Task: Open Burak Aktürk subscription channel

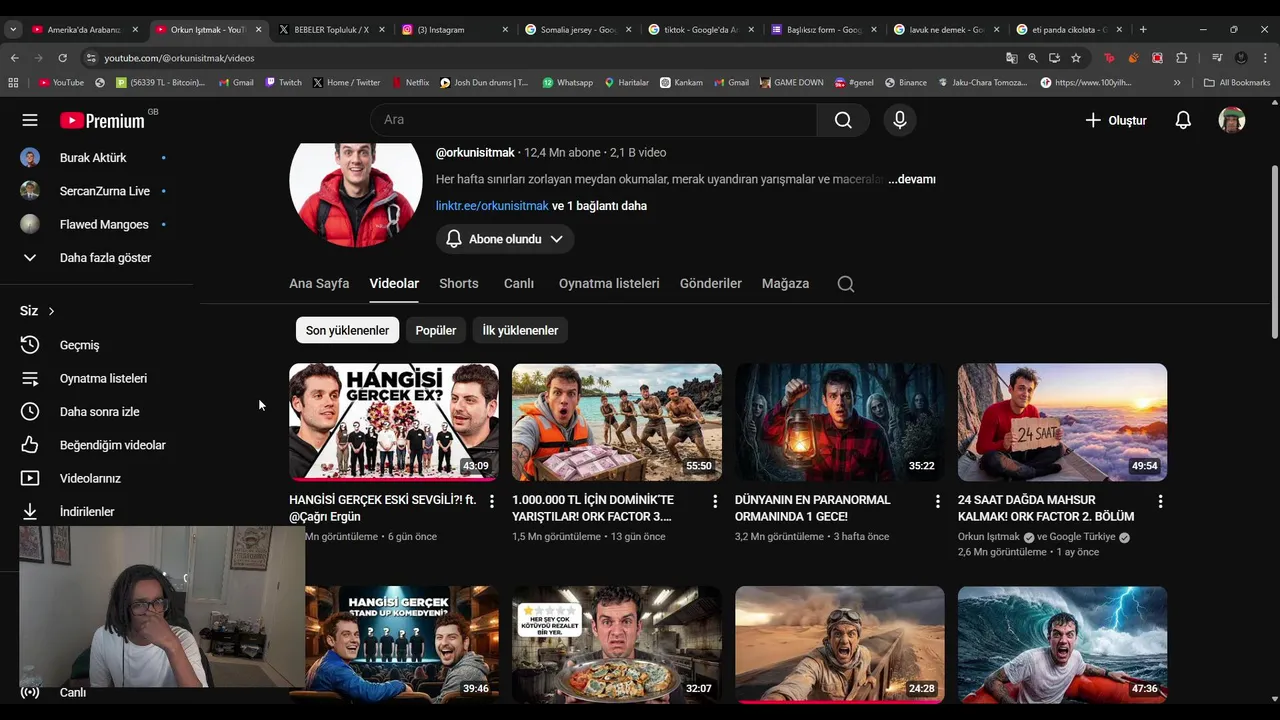Action: click(93, 158)
